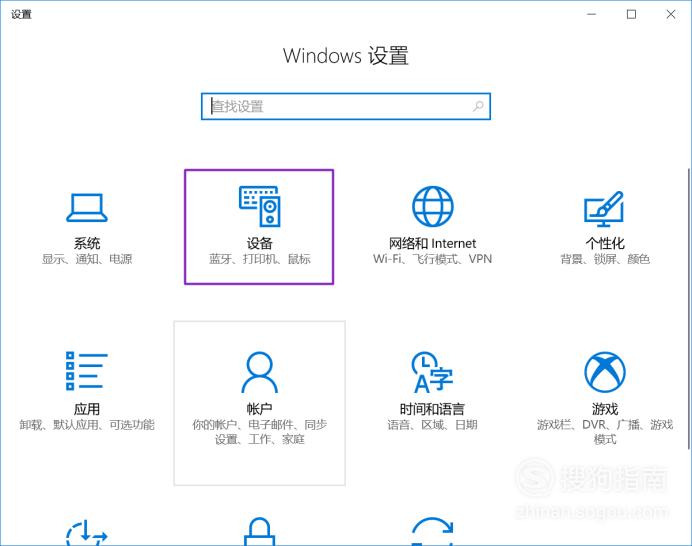Viewport: 692px width, 546px height.
Task: Open the 网络和 Internet globe icon
Action: (432, 206)
